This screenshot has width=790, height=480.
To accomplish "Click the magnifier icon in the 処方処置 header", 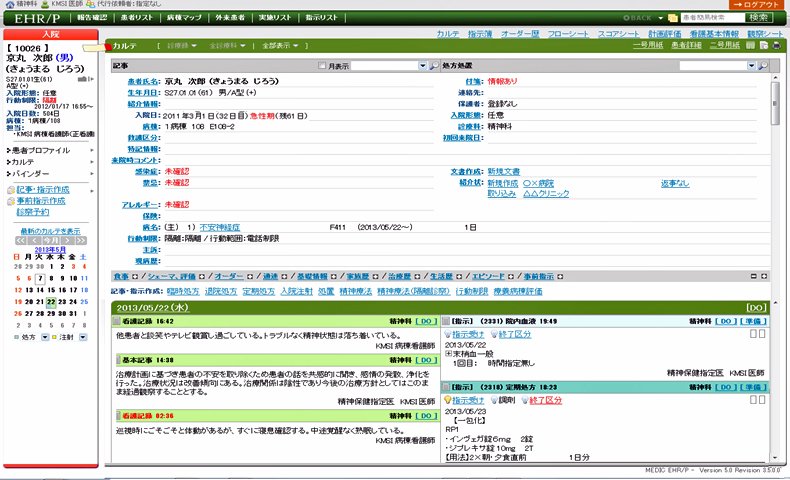I will point(763,66).
